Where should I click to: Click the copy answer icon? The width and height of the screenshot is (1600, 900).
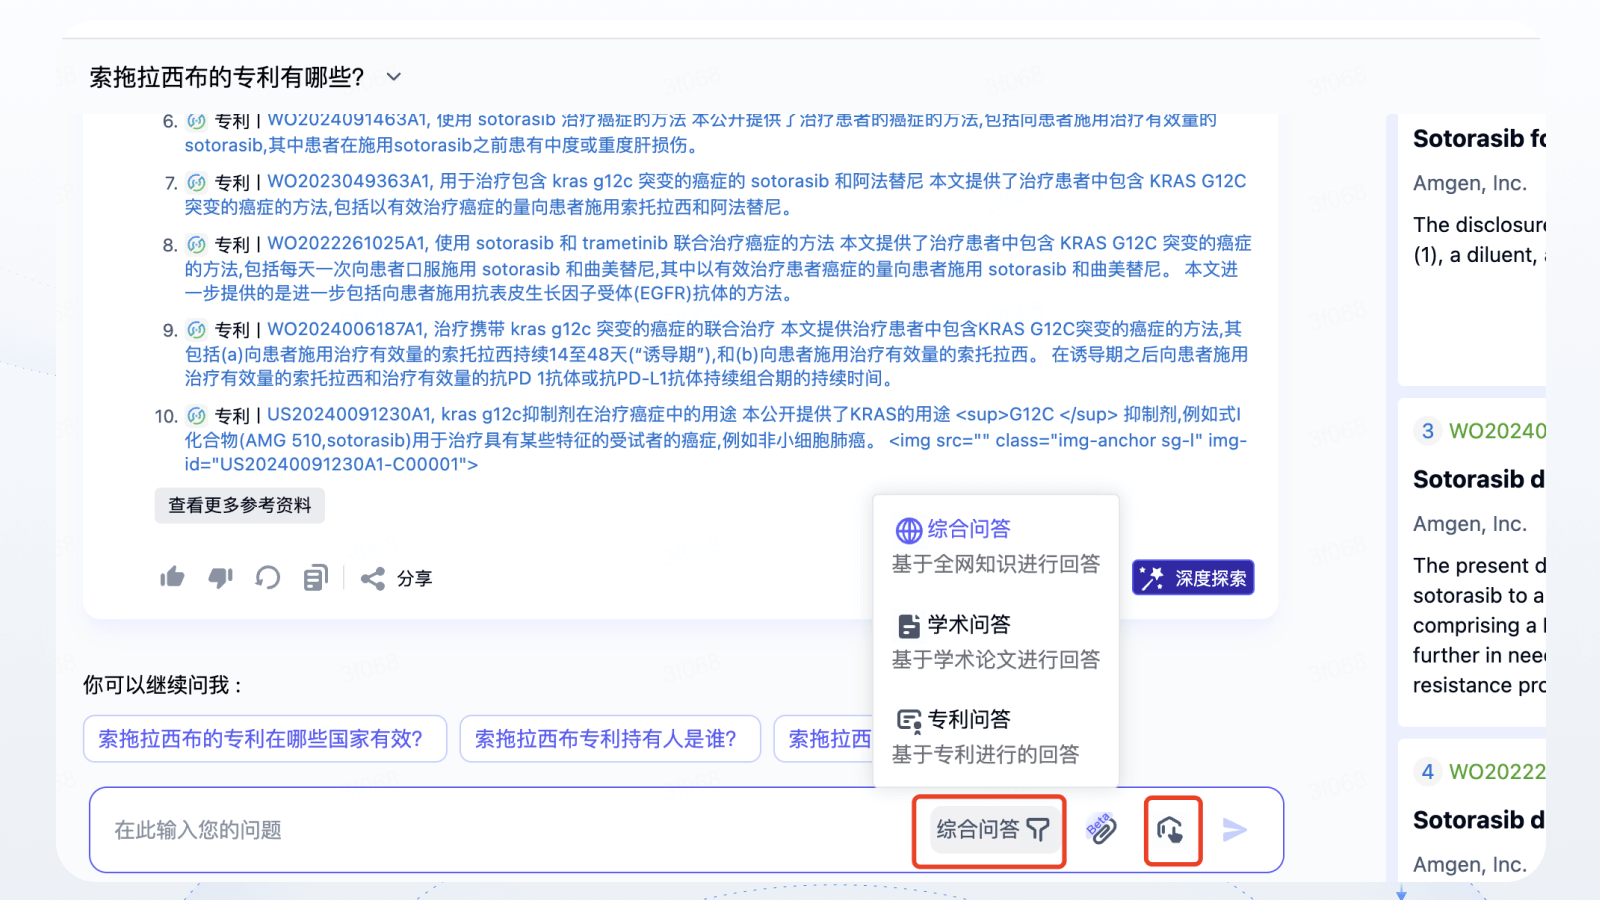315,578
